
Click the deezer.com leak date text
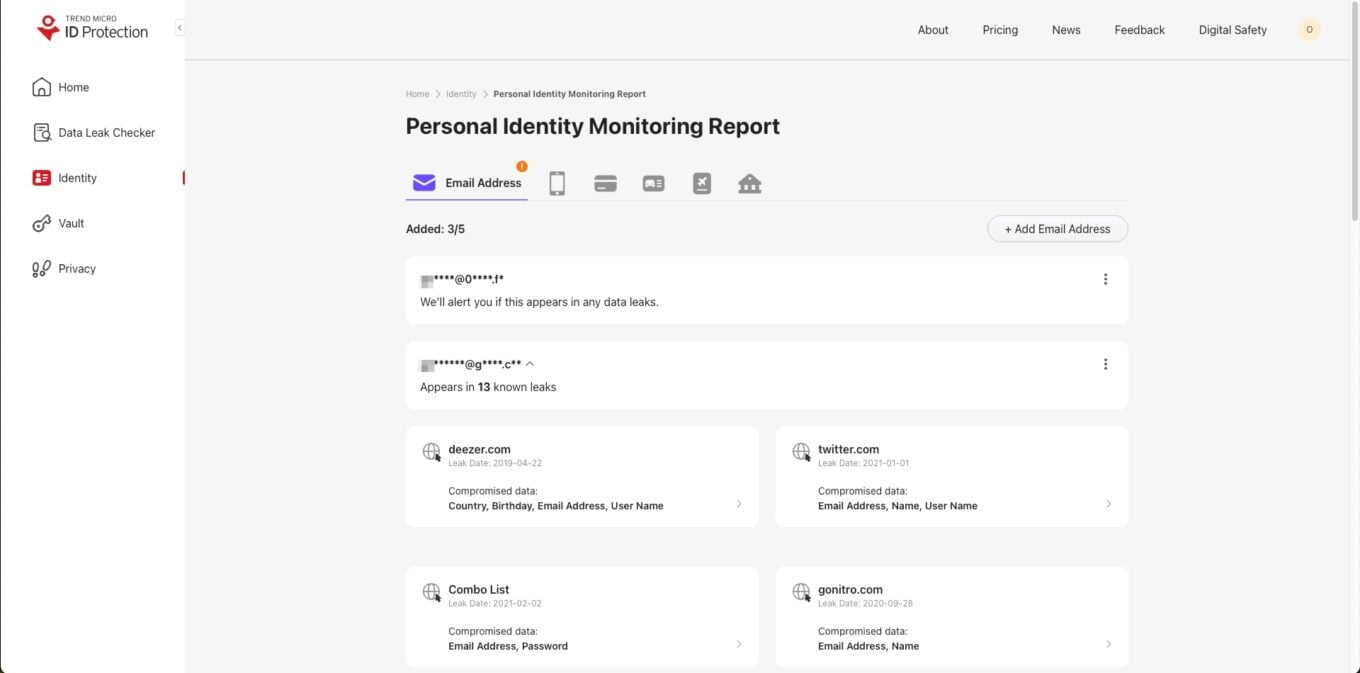[x=495, y=464]
